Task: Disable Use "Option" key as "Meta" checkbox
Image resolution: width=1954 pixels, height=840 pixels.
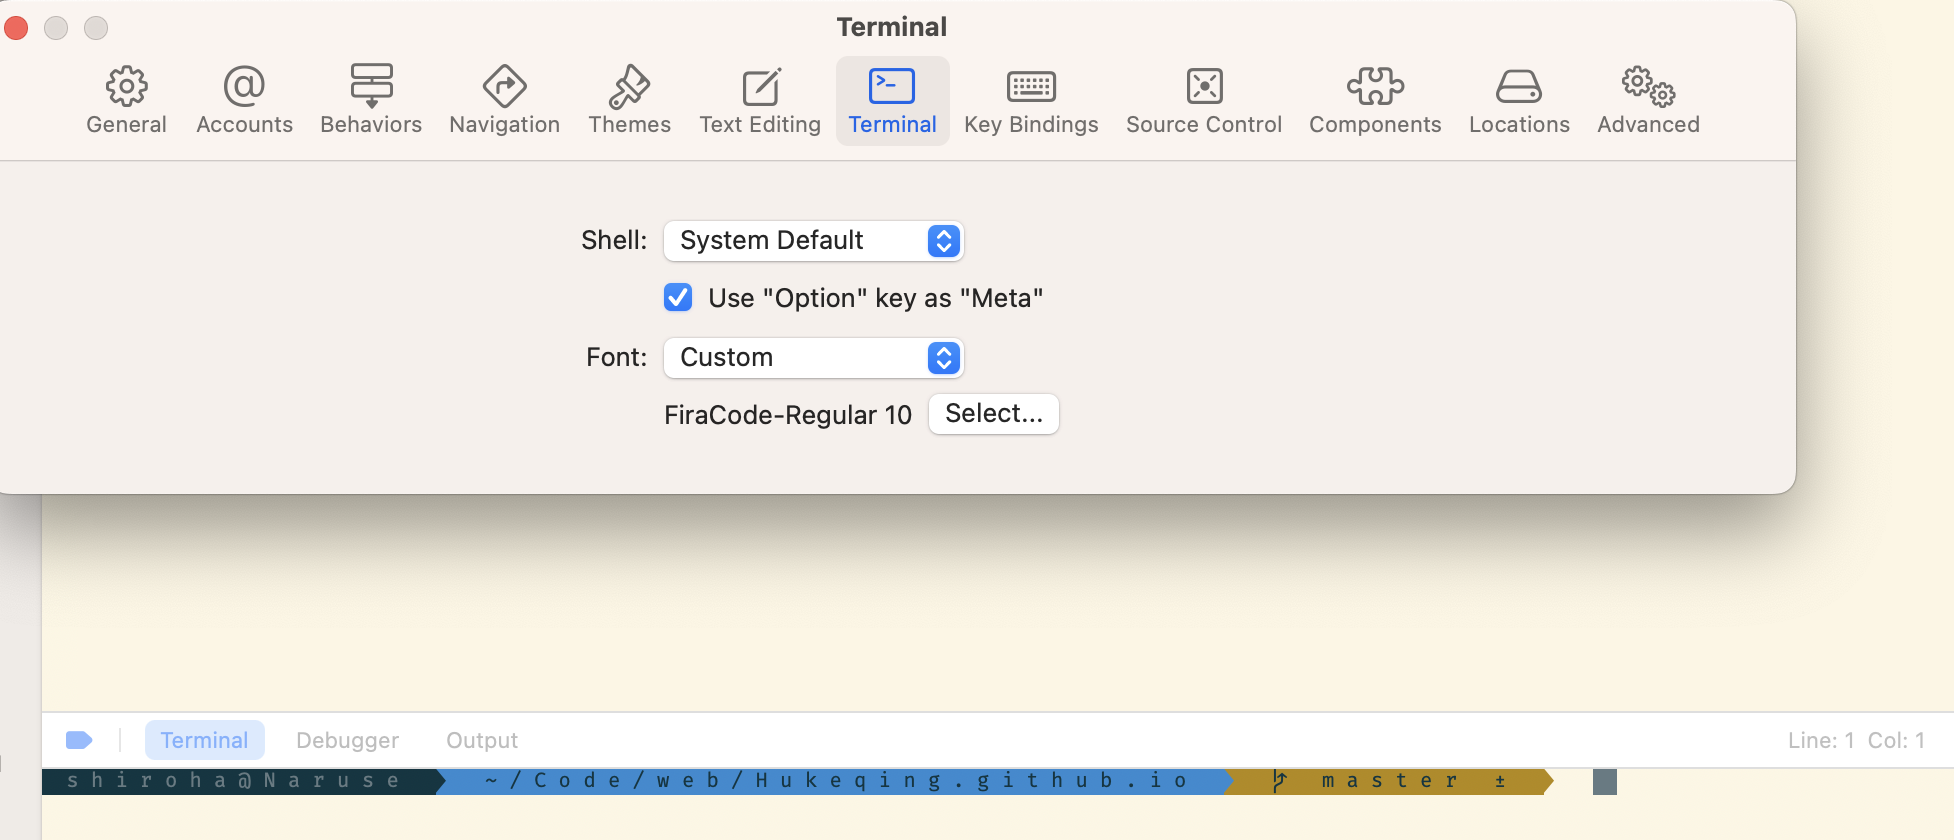Action: click(678, 298)
